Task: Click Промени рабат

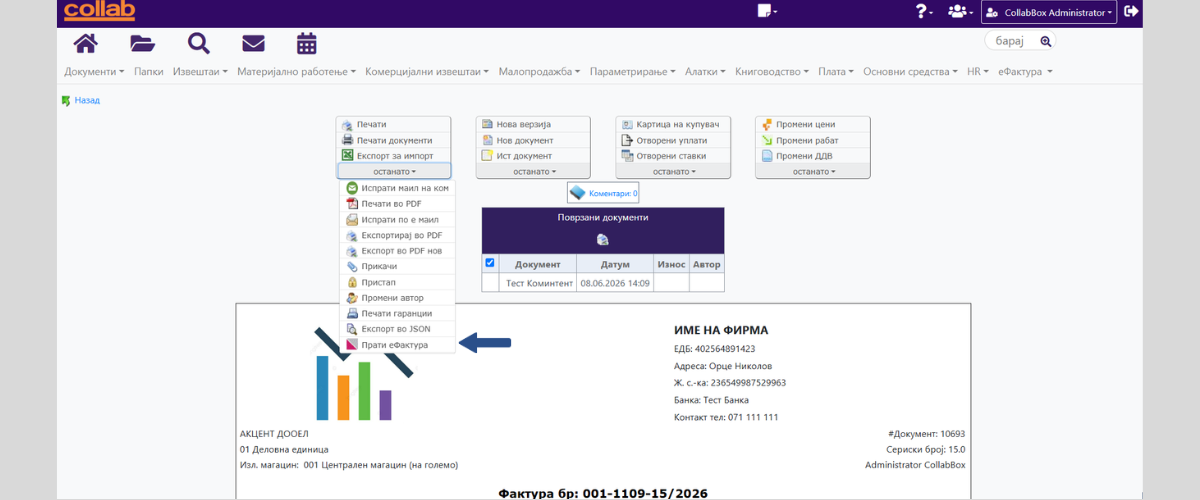Action: [x=813, y=140]
